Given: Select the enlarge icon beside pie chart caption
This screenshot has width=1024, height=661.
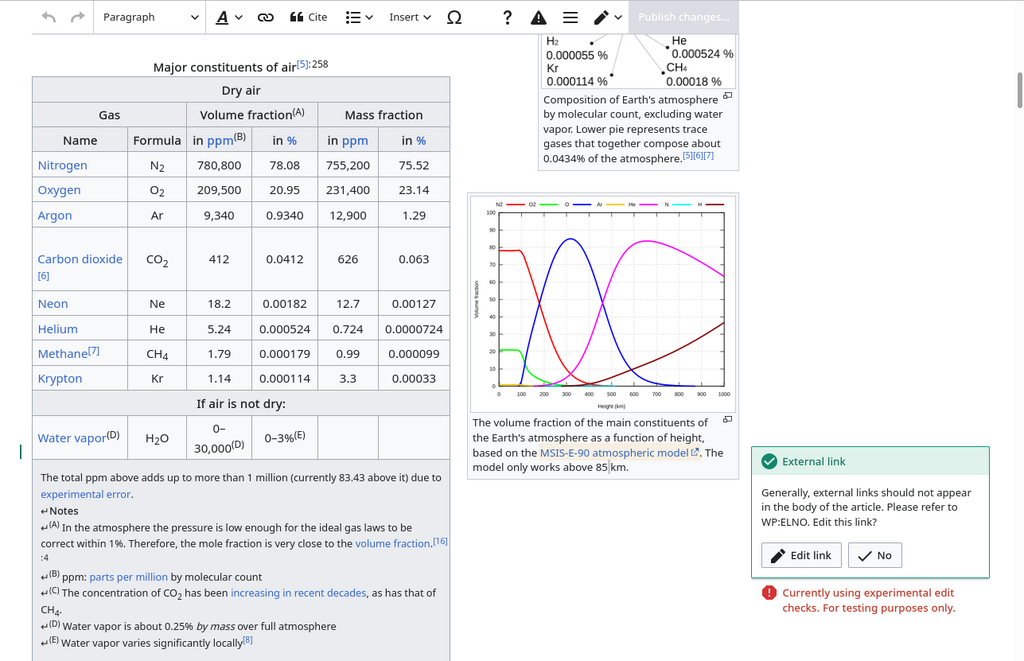Looking at the screenshot, I should point(728,95).
